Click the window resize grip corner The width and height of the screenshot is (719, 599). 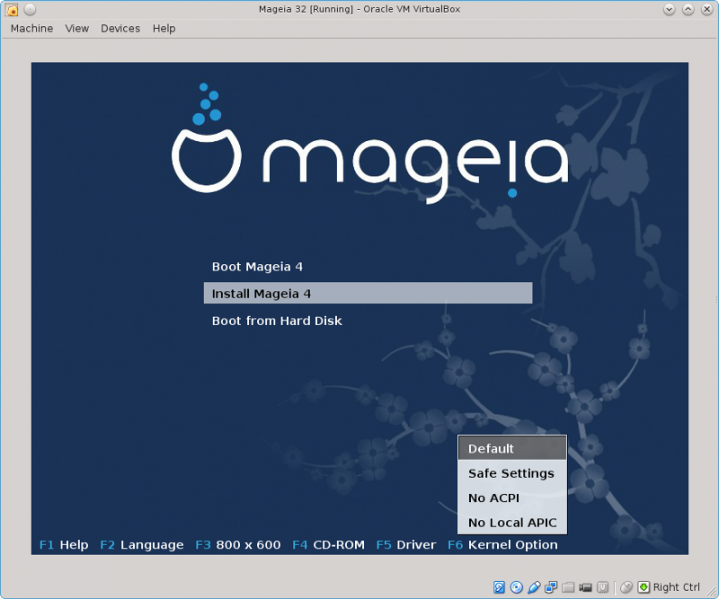click(x=711, y=592)
